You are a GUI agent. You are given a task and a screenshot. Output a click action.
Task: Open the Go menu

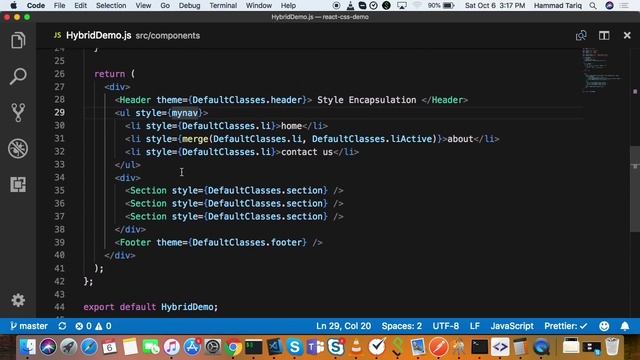click(x=165, y=5)
